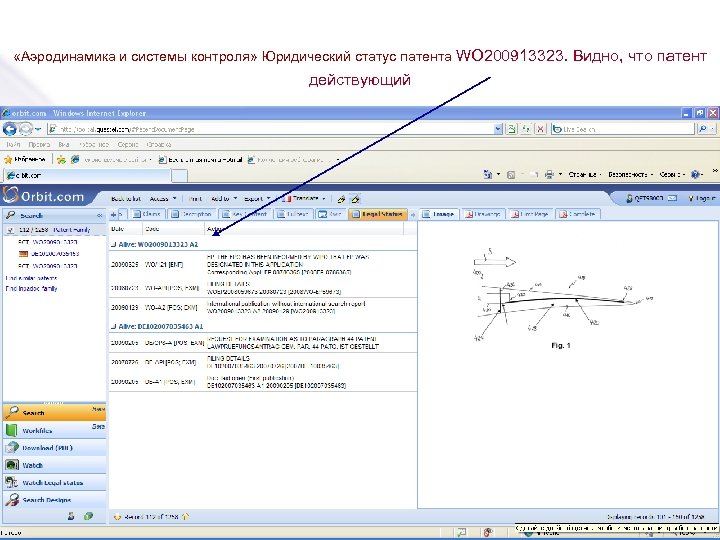720x540 pixels.
Task: Open the Add to dropdown menu
Action: click(x=224, y=199)
